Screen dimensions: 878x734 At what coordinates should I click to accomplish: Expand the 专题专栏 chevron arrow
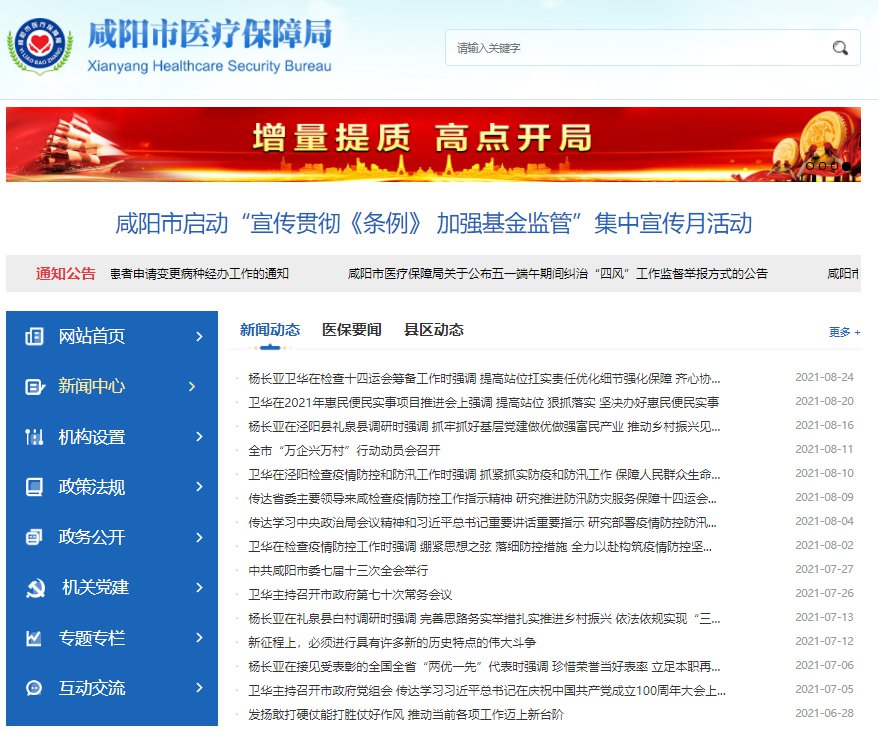point(199,637)
